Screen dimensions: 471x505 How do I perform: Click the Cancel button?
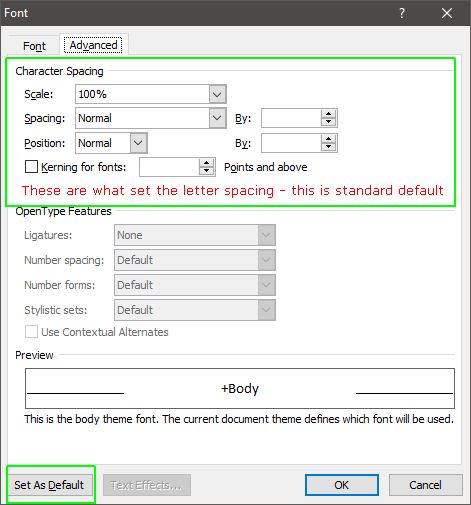point(426,485)
